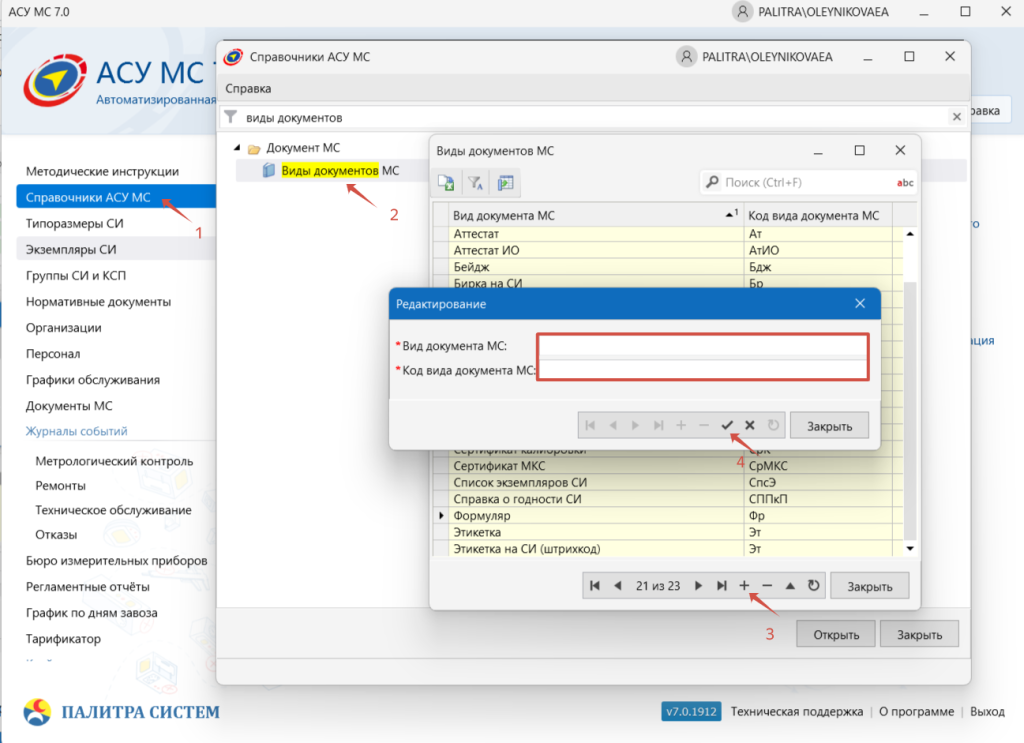Go to next record in Редактирование navigator
1024x743 pixels.
(x=635, y=426)
